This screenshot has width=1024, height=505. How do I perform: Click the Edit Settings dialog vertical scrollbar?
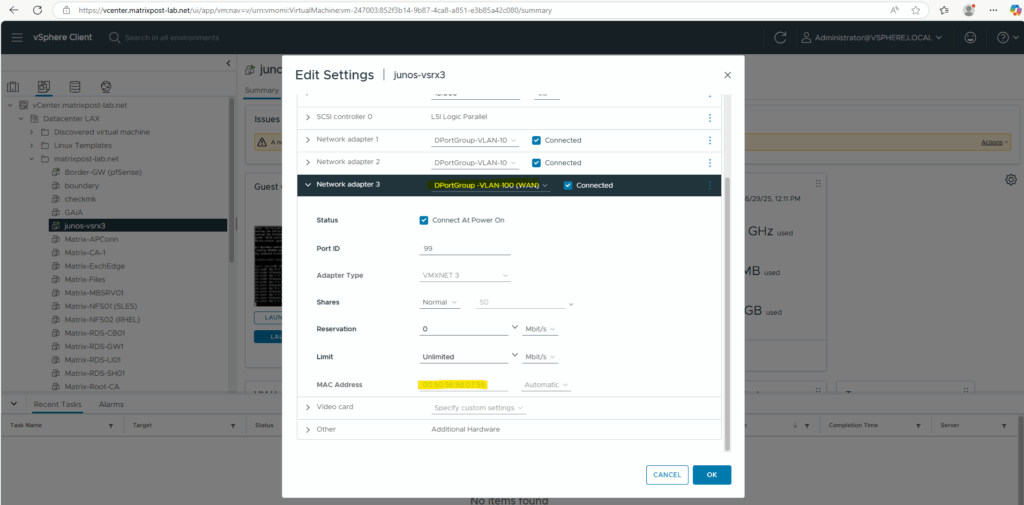coord(728,313)
